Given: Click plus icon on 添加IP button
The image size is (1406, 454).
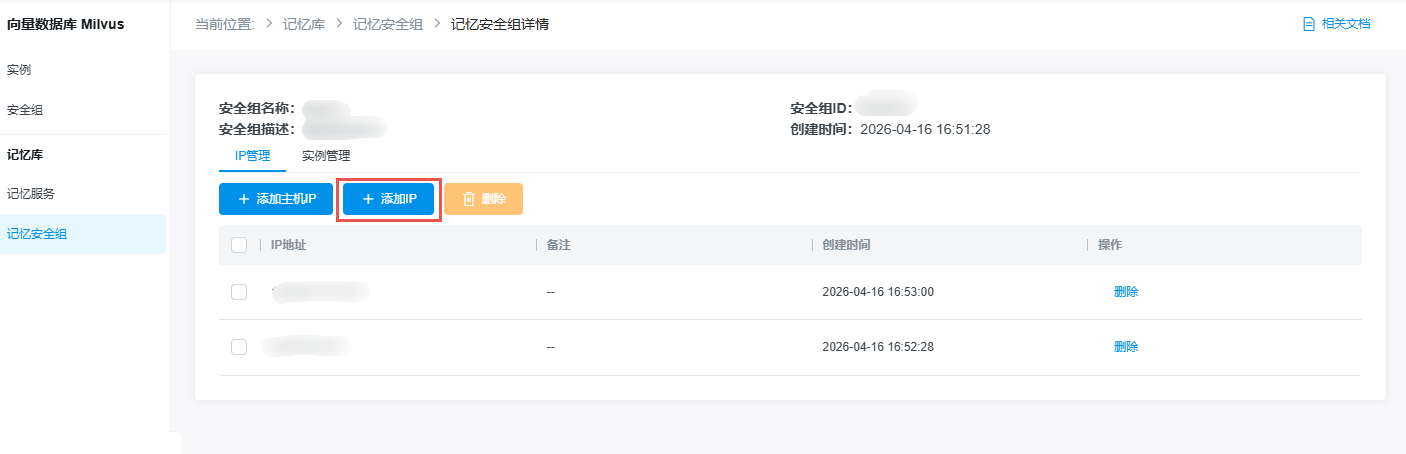Looking at the screenshot, I should click(368, 199).
